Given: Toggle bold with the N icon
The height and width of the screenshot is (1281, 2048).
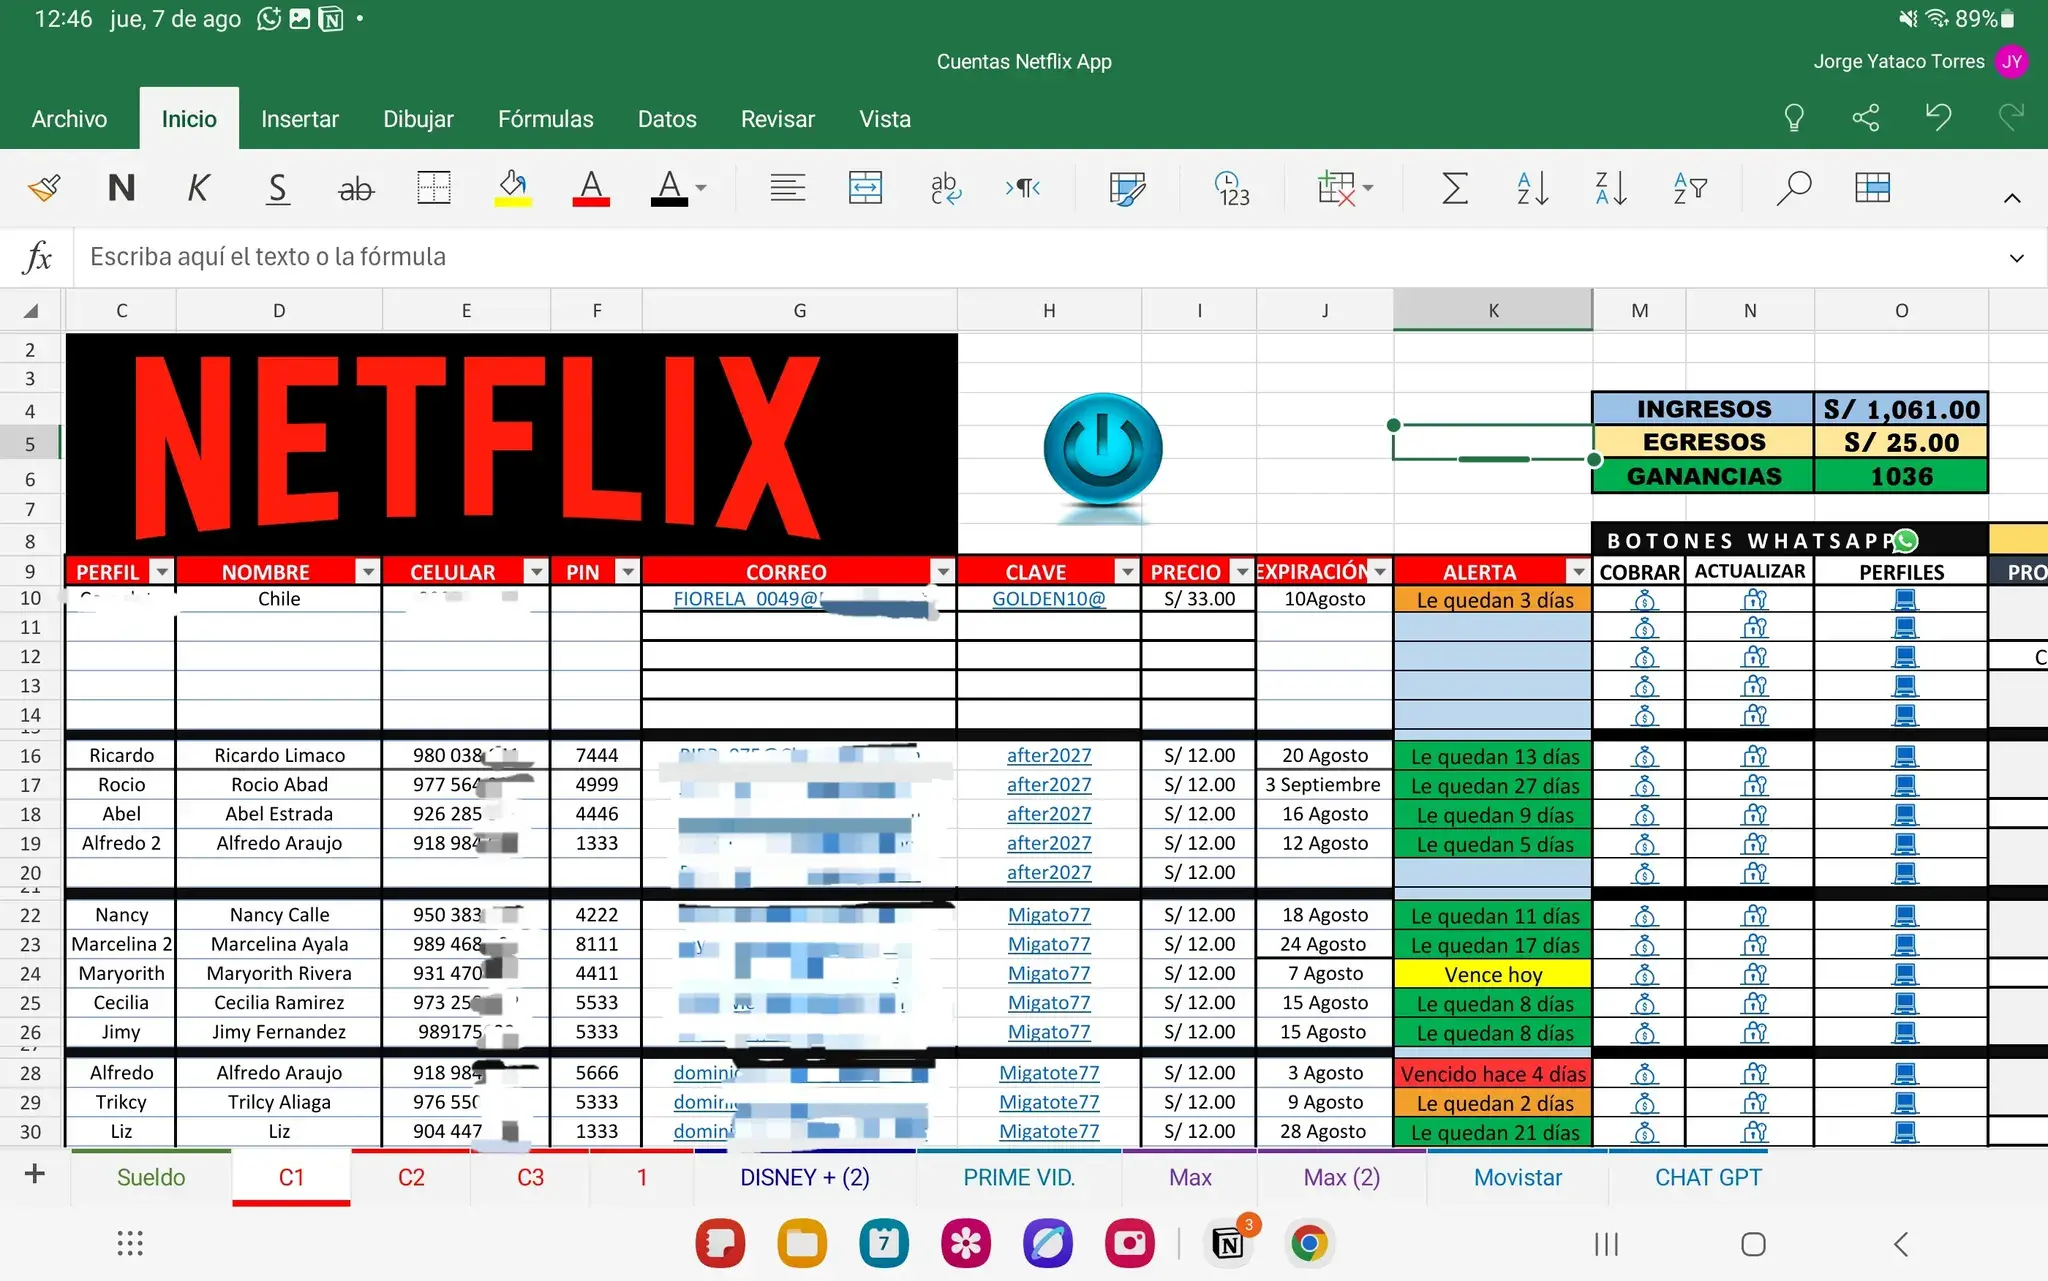Looking at the screenshot, I should [x=120, y=188].
